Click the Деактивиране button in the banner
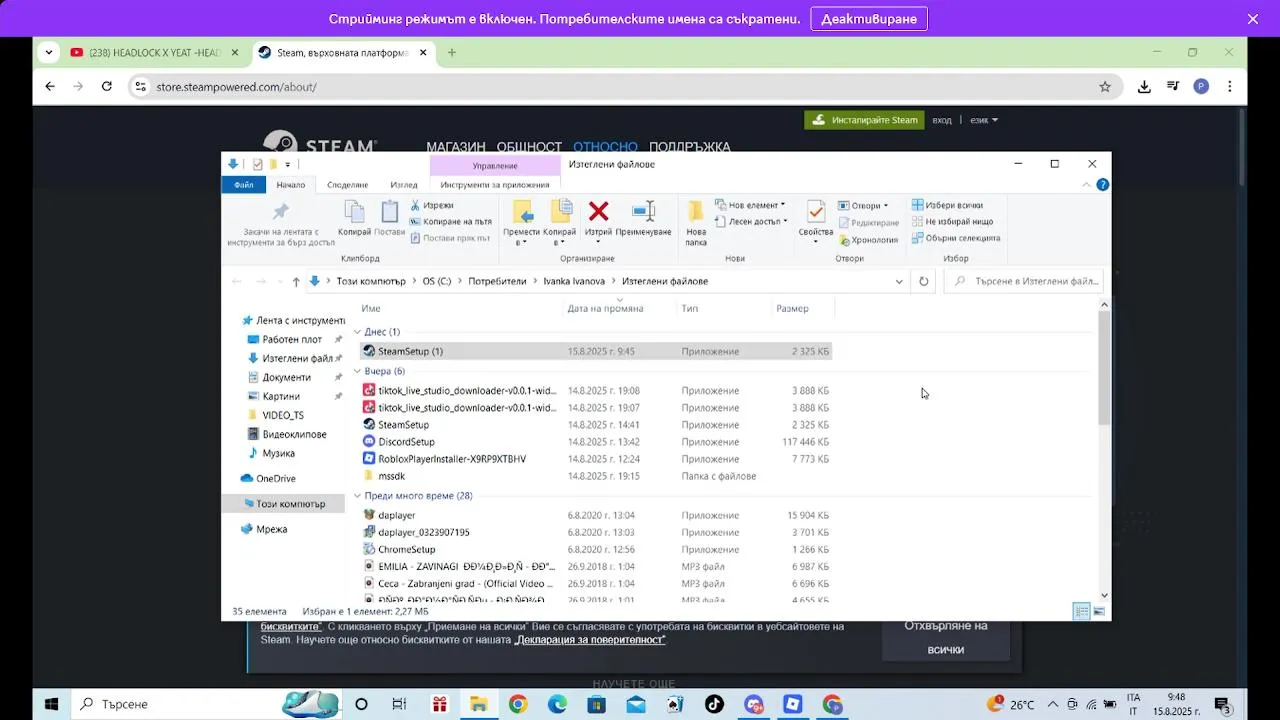The width and height of the screenshot is (1280, 720). coord(869,19)
